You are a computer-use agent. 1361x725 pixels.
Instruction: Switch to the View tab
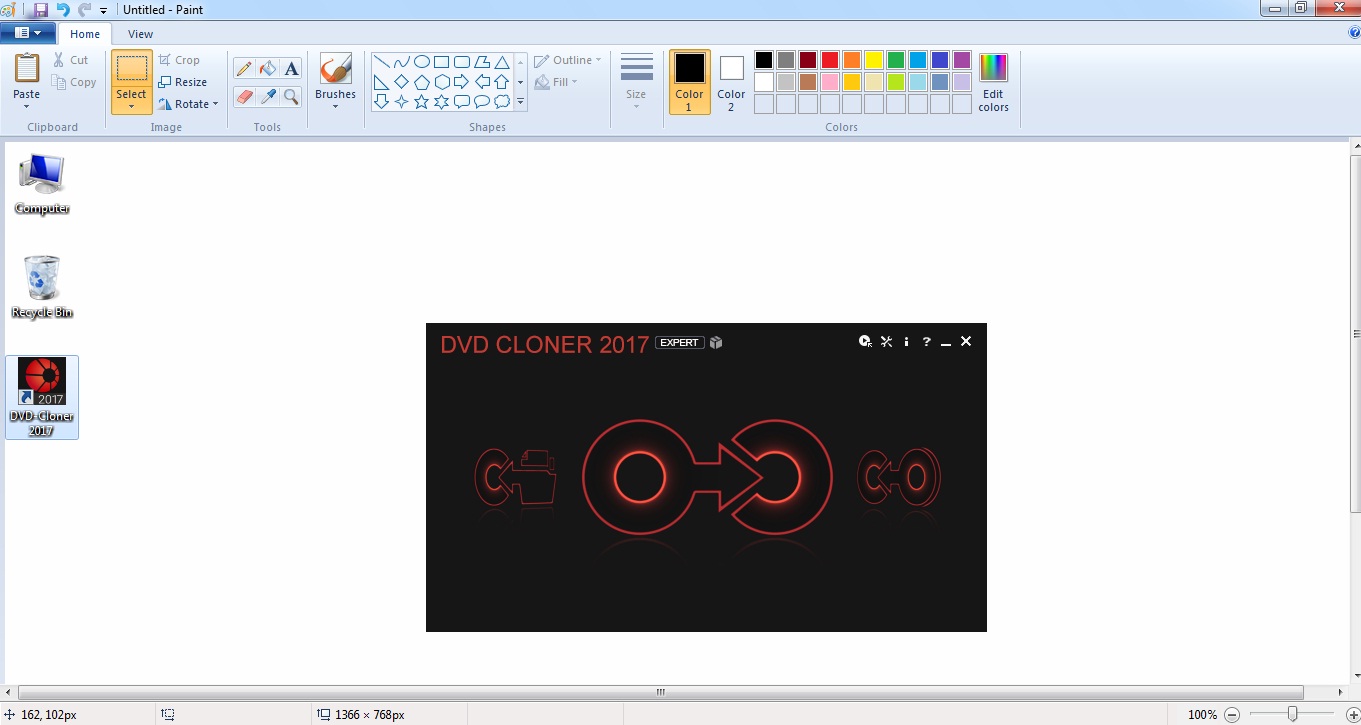point(140,34)
